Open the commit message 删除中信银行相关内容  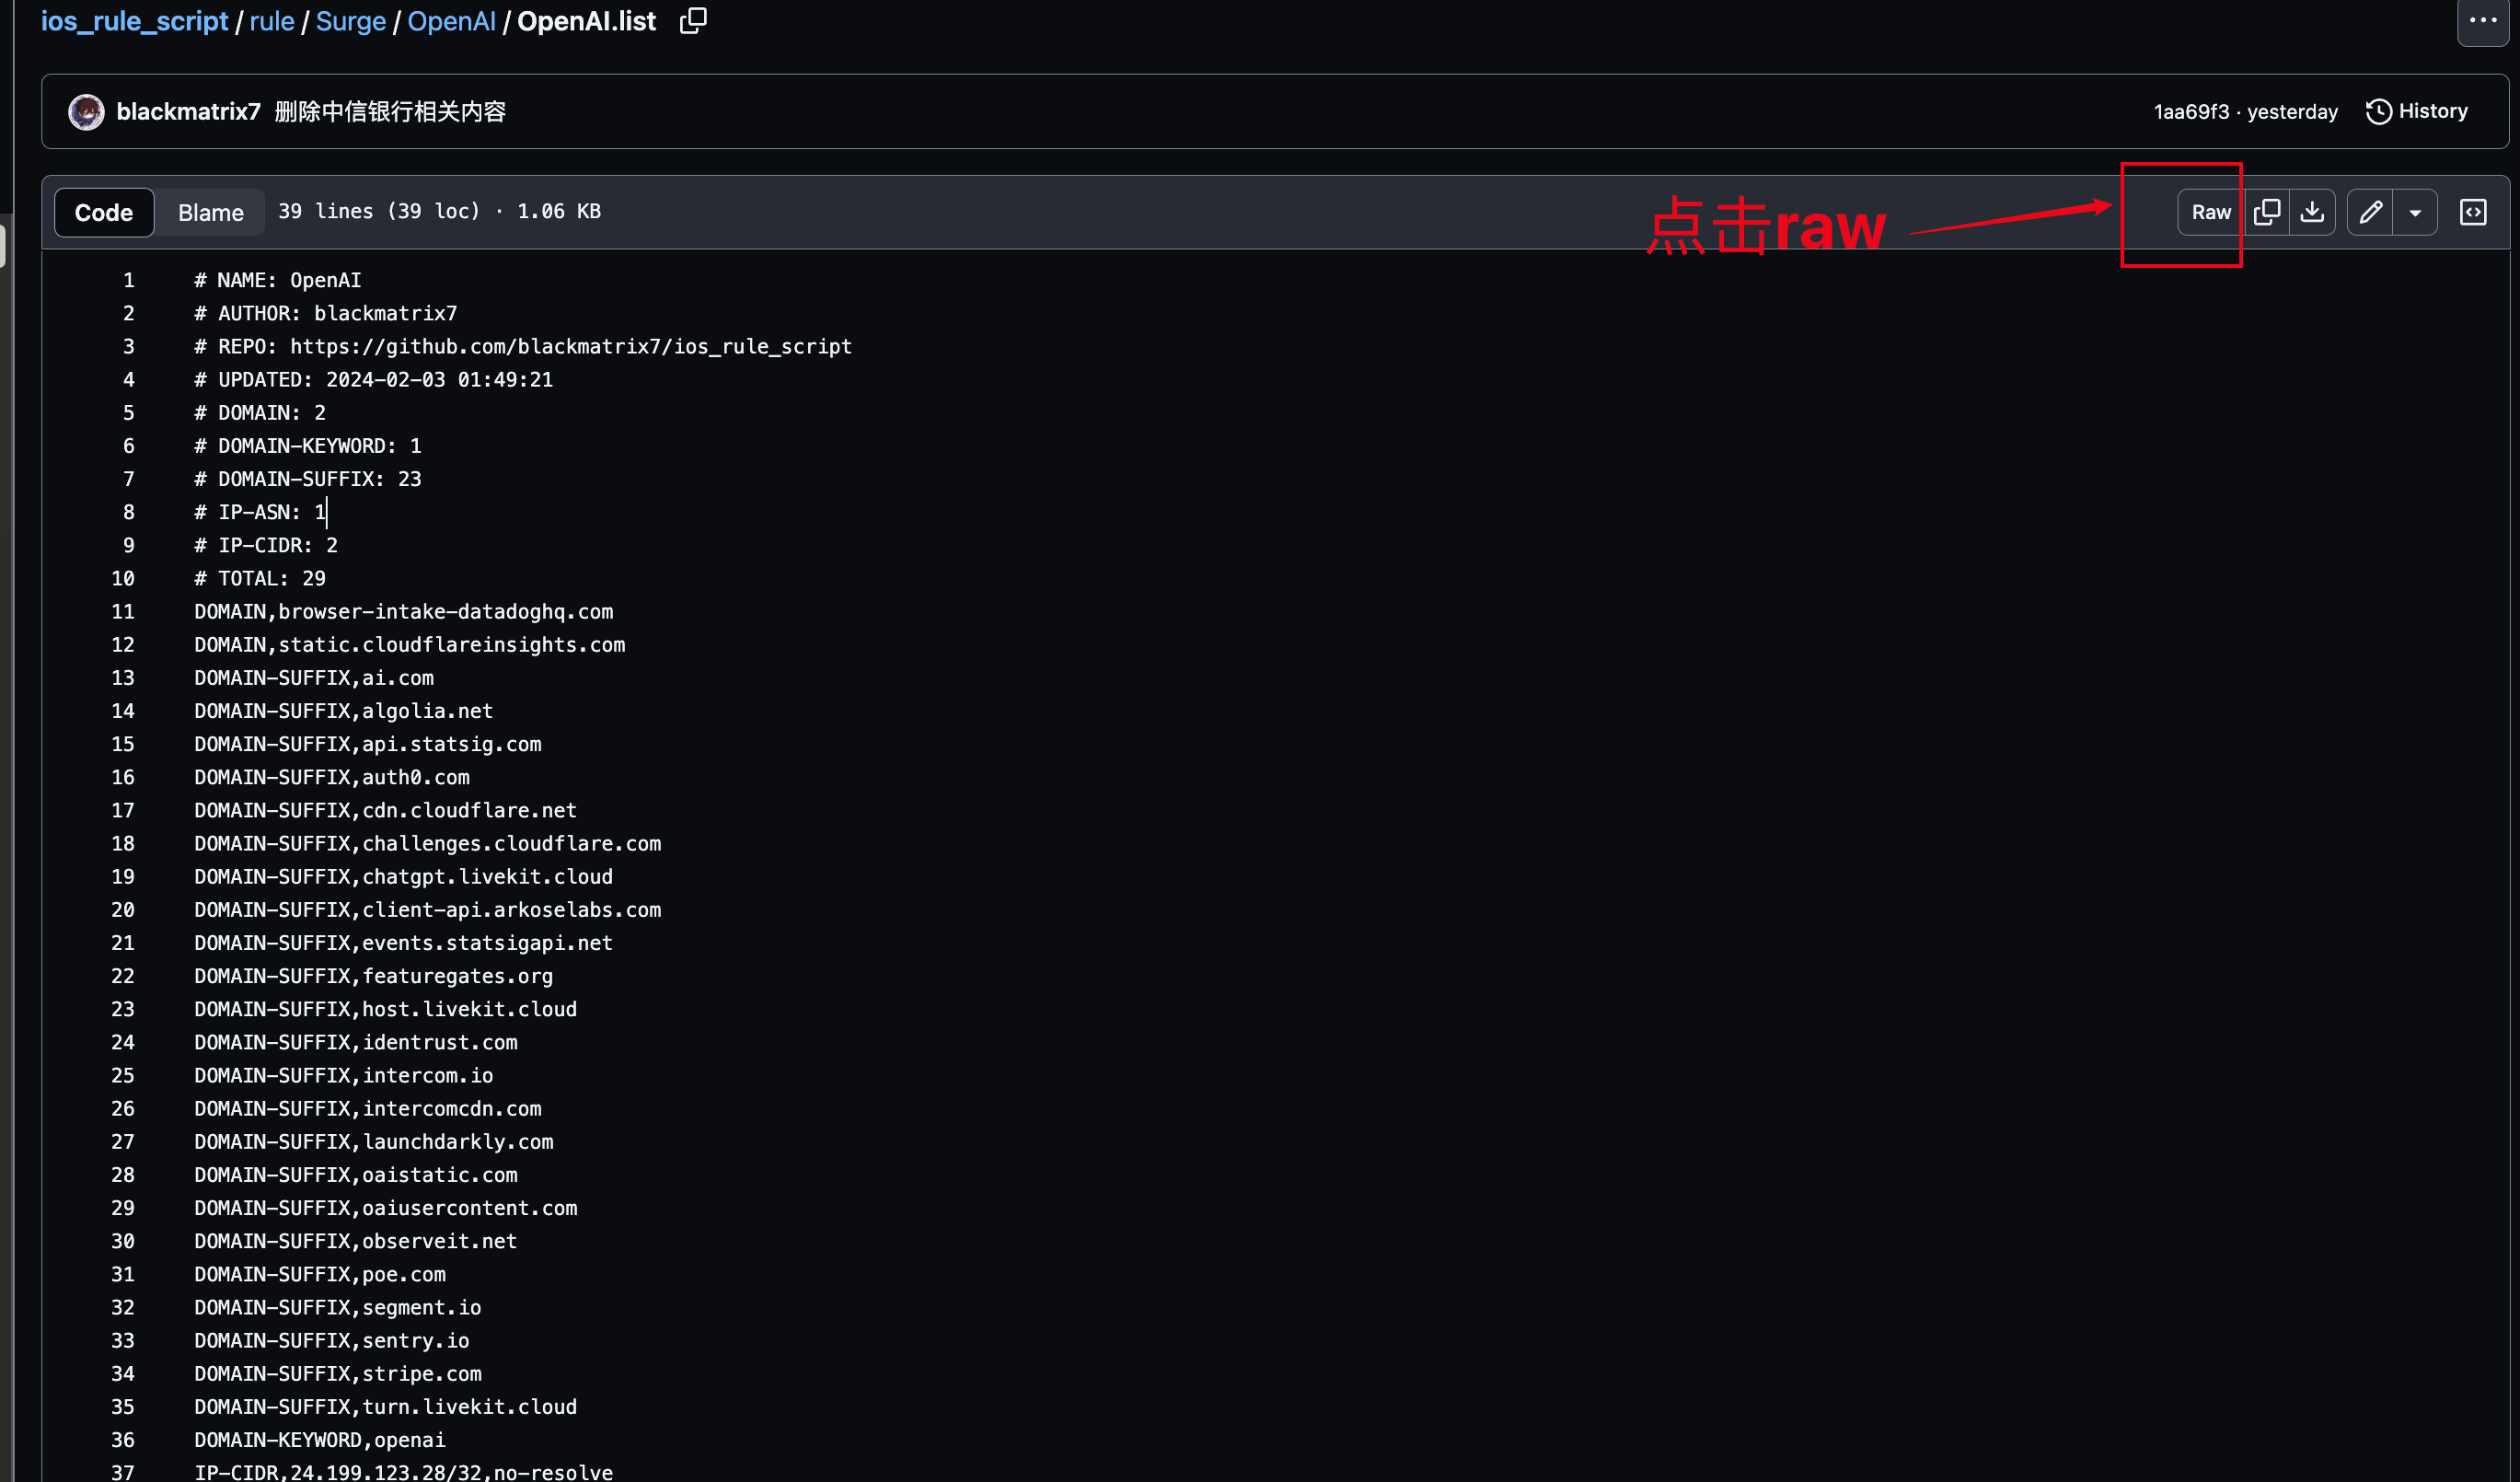tap(390, 111)
